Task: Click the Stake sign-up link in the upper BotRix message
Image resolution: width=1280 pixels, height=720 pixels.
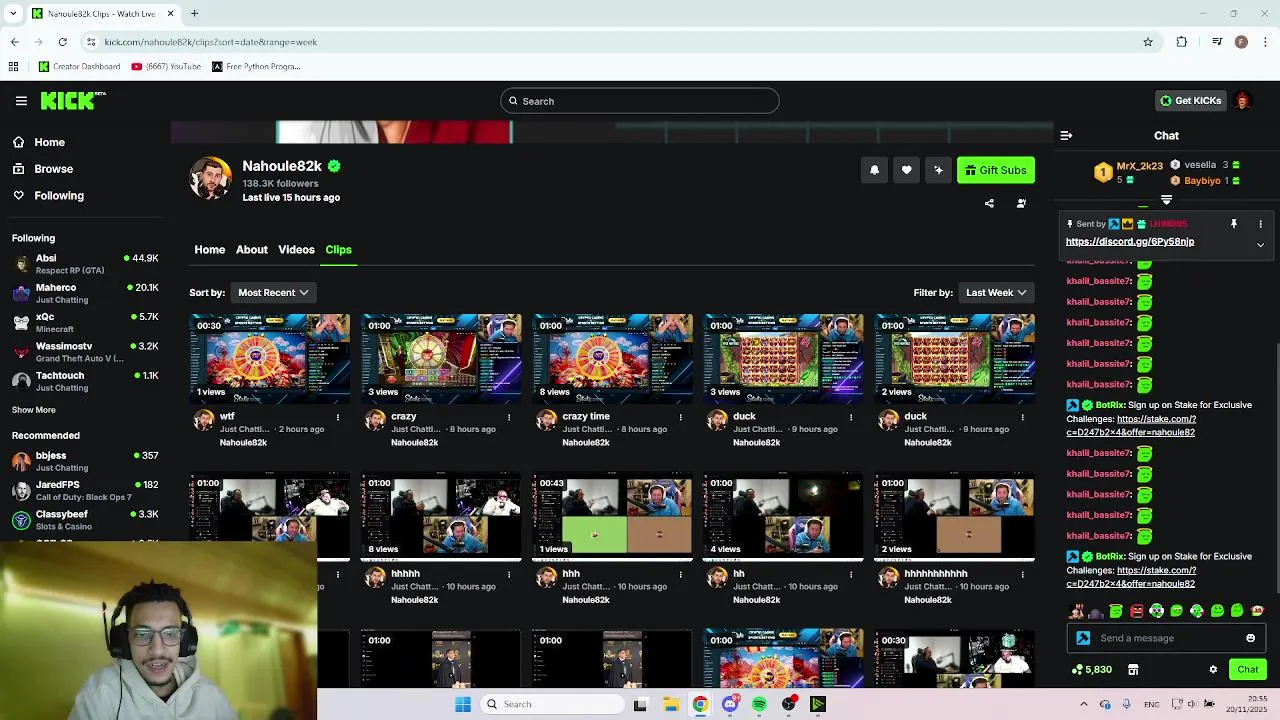Action: 1131,426
